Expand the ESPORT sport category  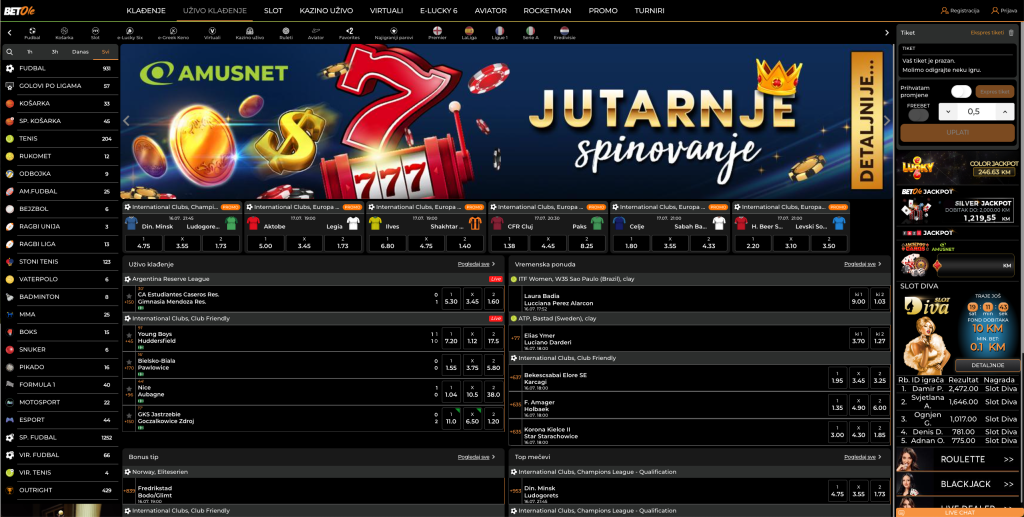(x=60, y=420)
